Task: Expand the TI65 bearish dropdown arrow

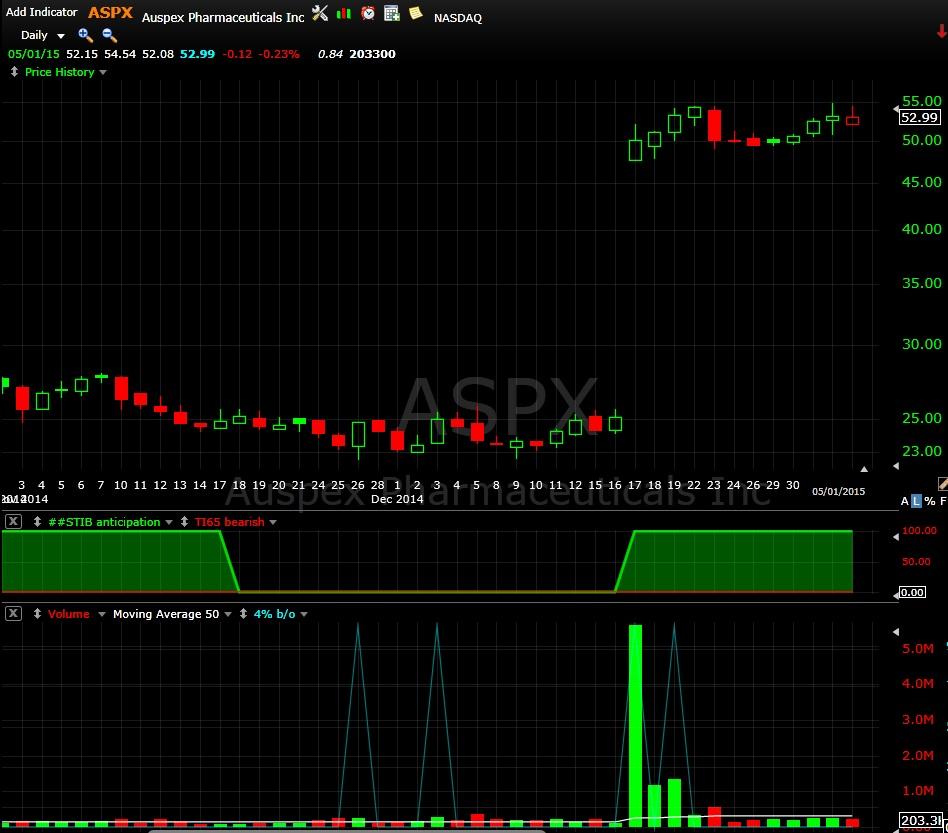Action: pos(273,522)
